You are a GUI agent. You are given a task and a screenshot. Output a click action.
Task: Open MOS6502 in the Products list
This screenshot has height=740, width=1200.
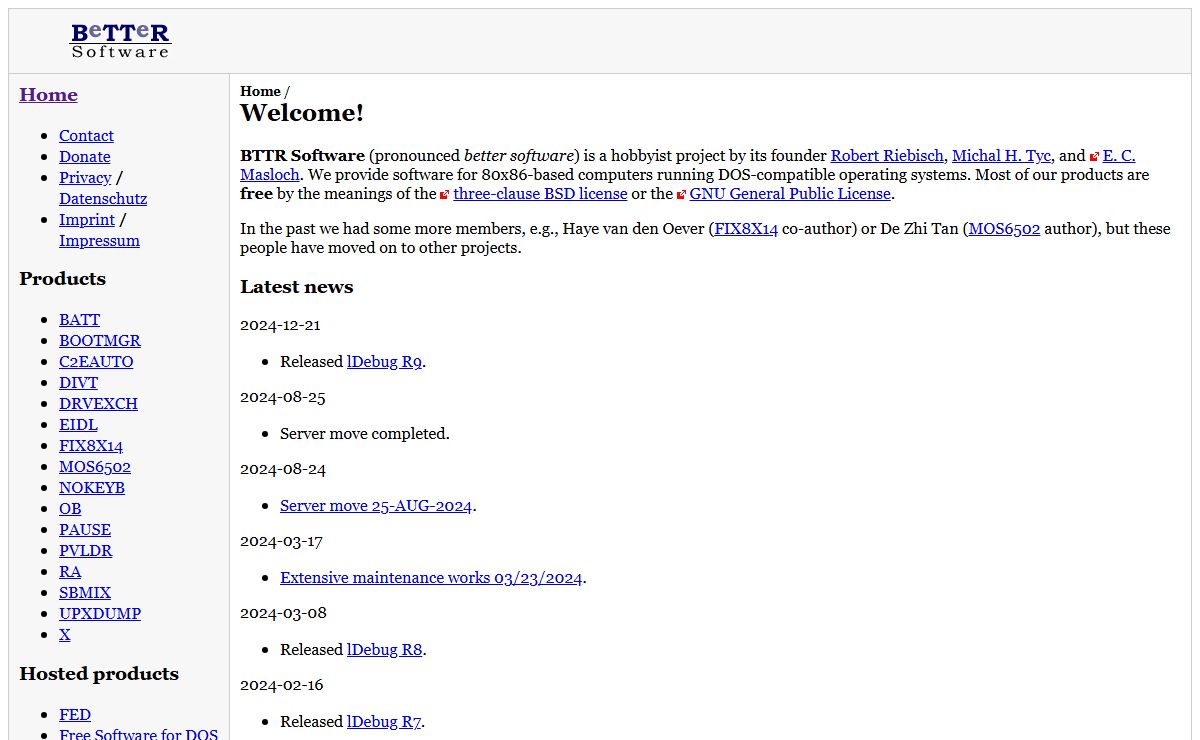tap(95, 467)
